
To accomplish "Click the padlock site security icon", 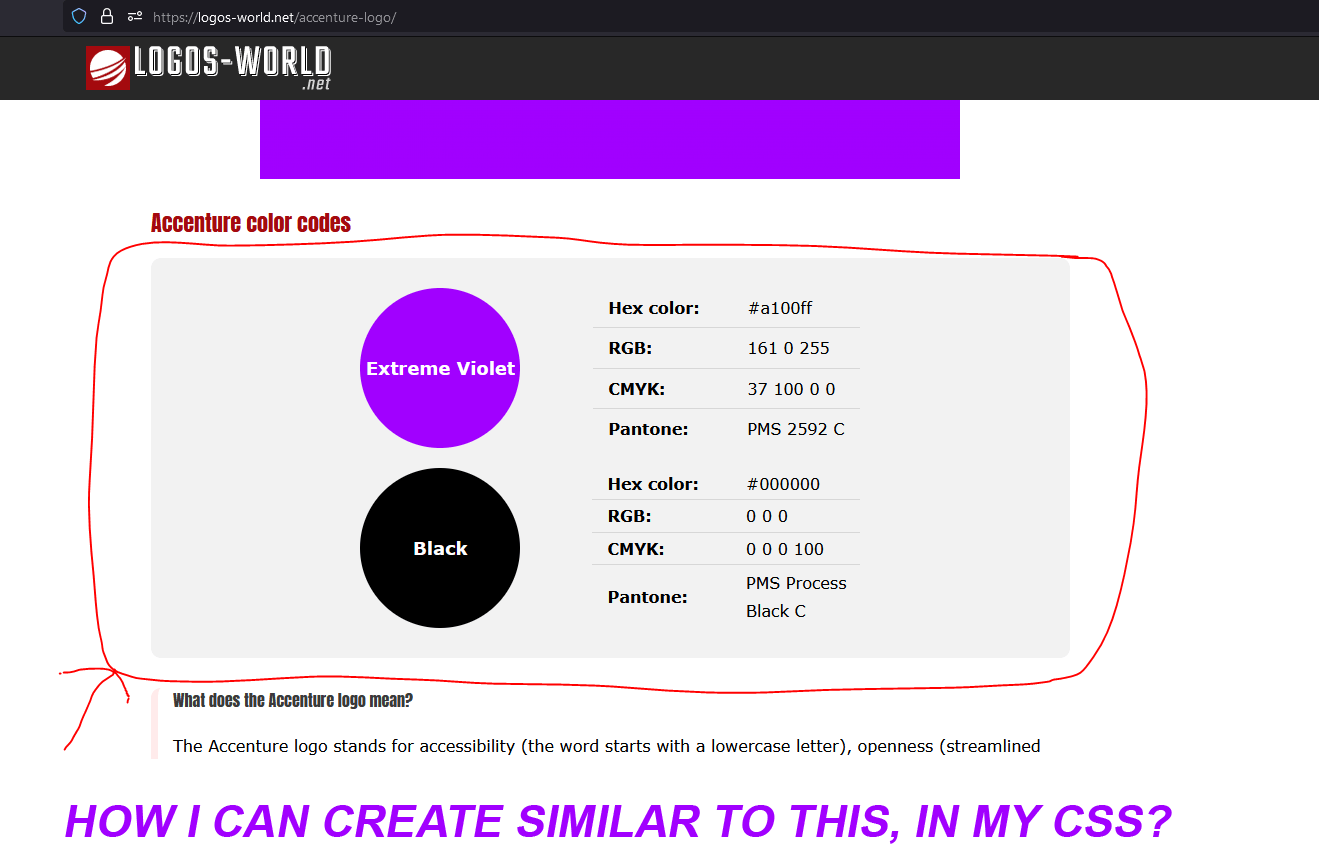I will click(x=107, y=17).
